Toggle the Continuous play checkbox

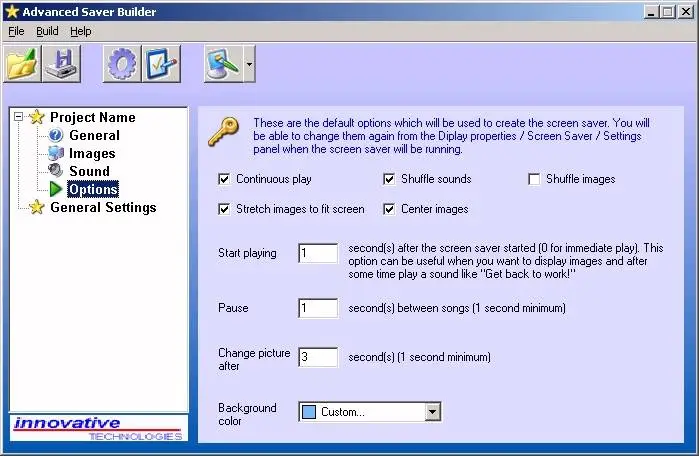(x=224, y=179)
